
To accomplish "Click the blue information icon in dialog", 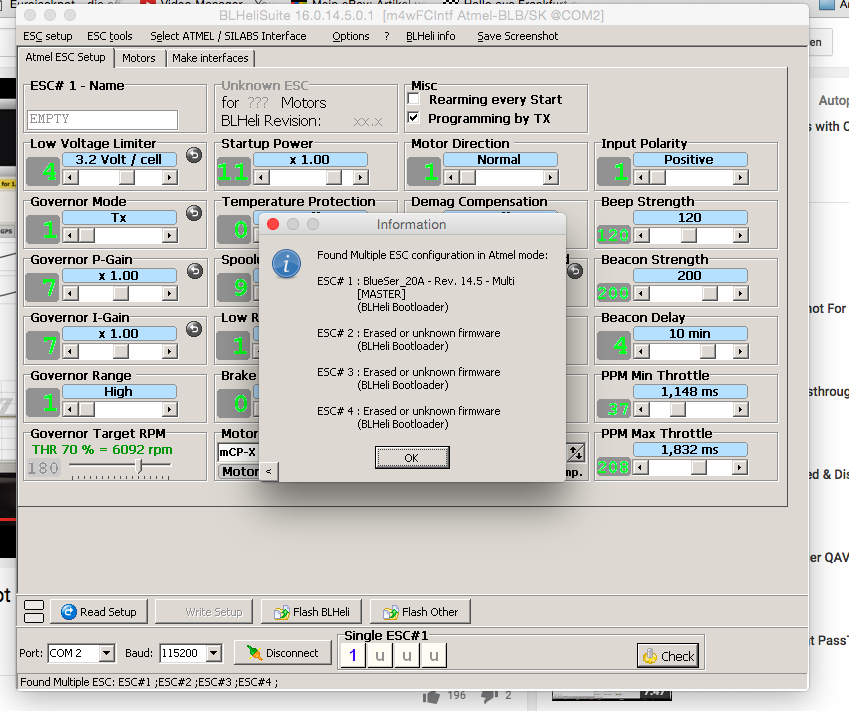I will [x=286, y=264].
